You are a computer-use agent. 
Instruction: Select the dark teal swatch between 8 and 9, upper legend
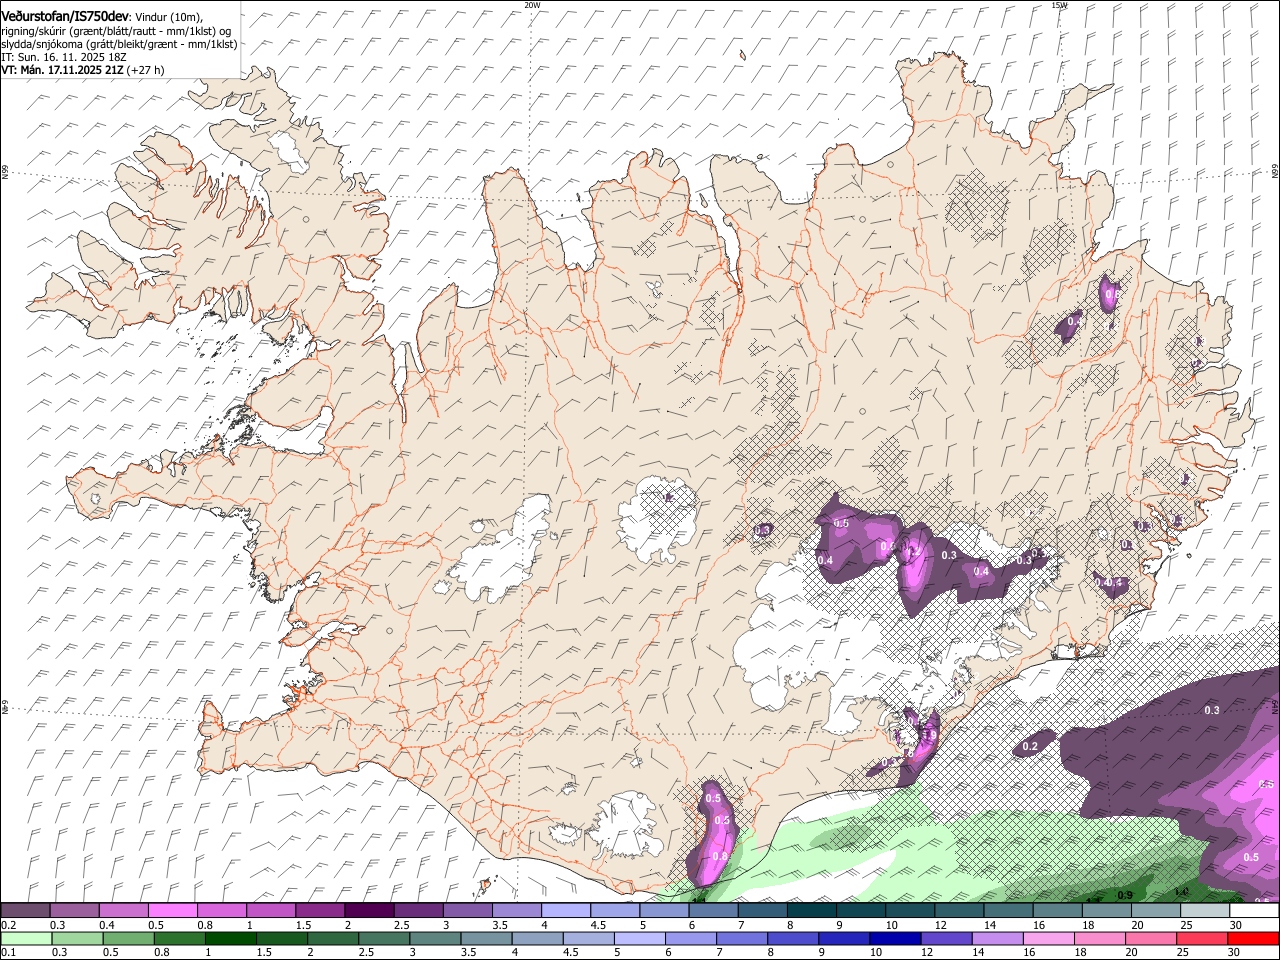(811, 911)
